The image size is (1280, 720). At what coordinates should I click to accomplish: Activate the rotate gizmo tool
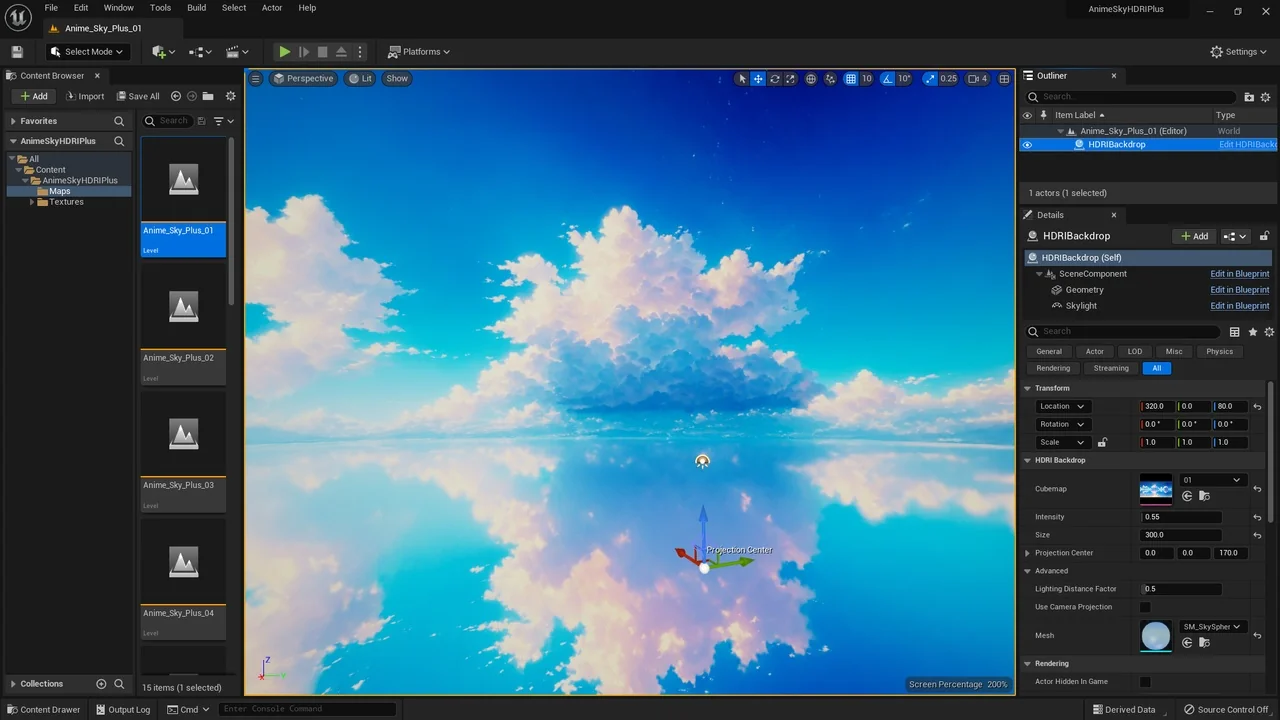[774, 79]
